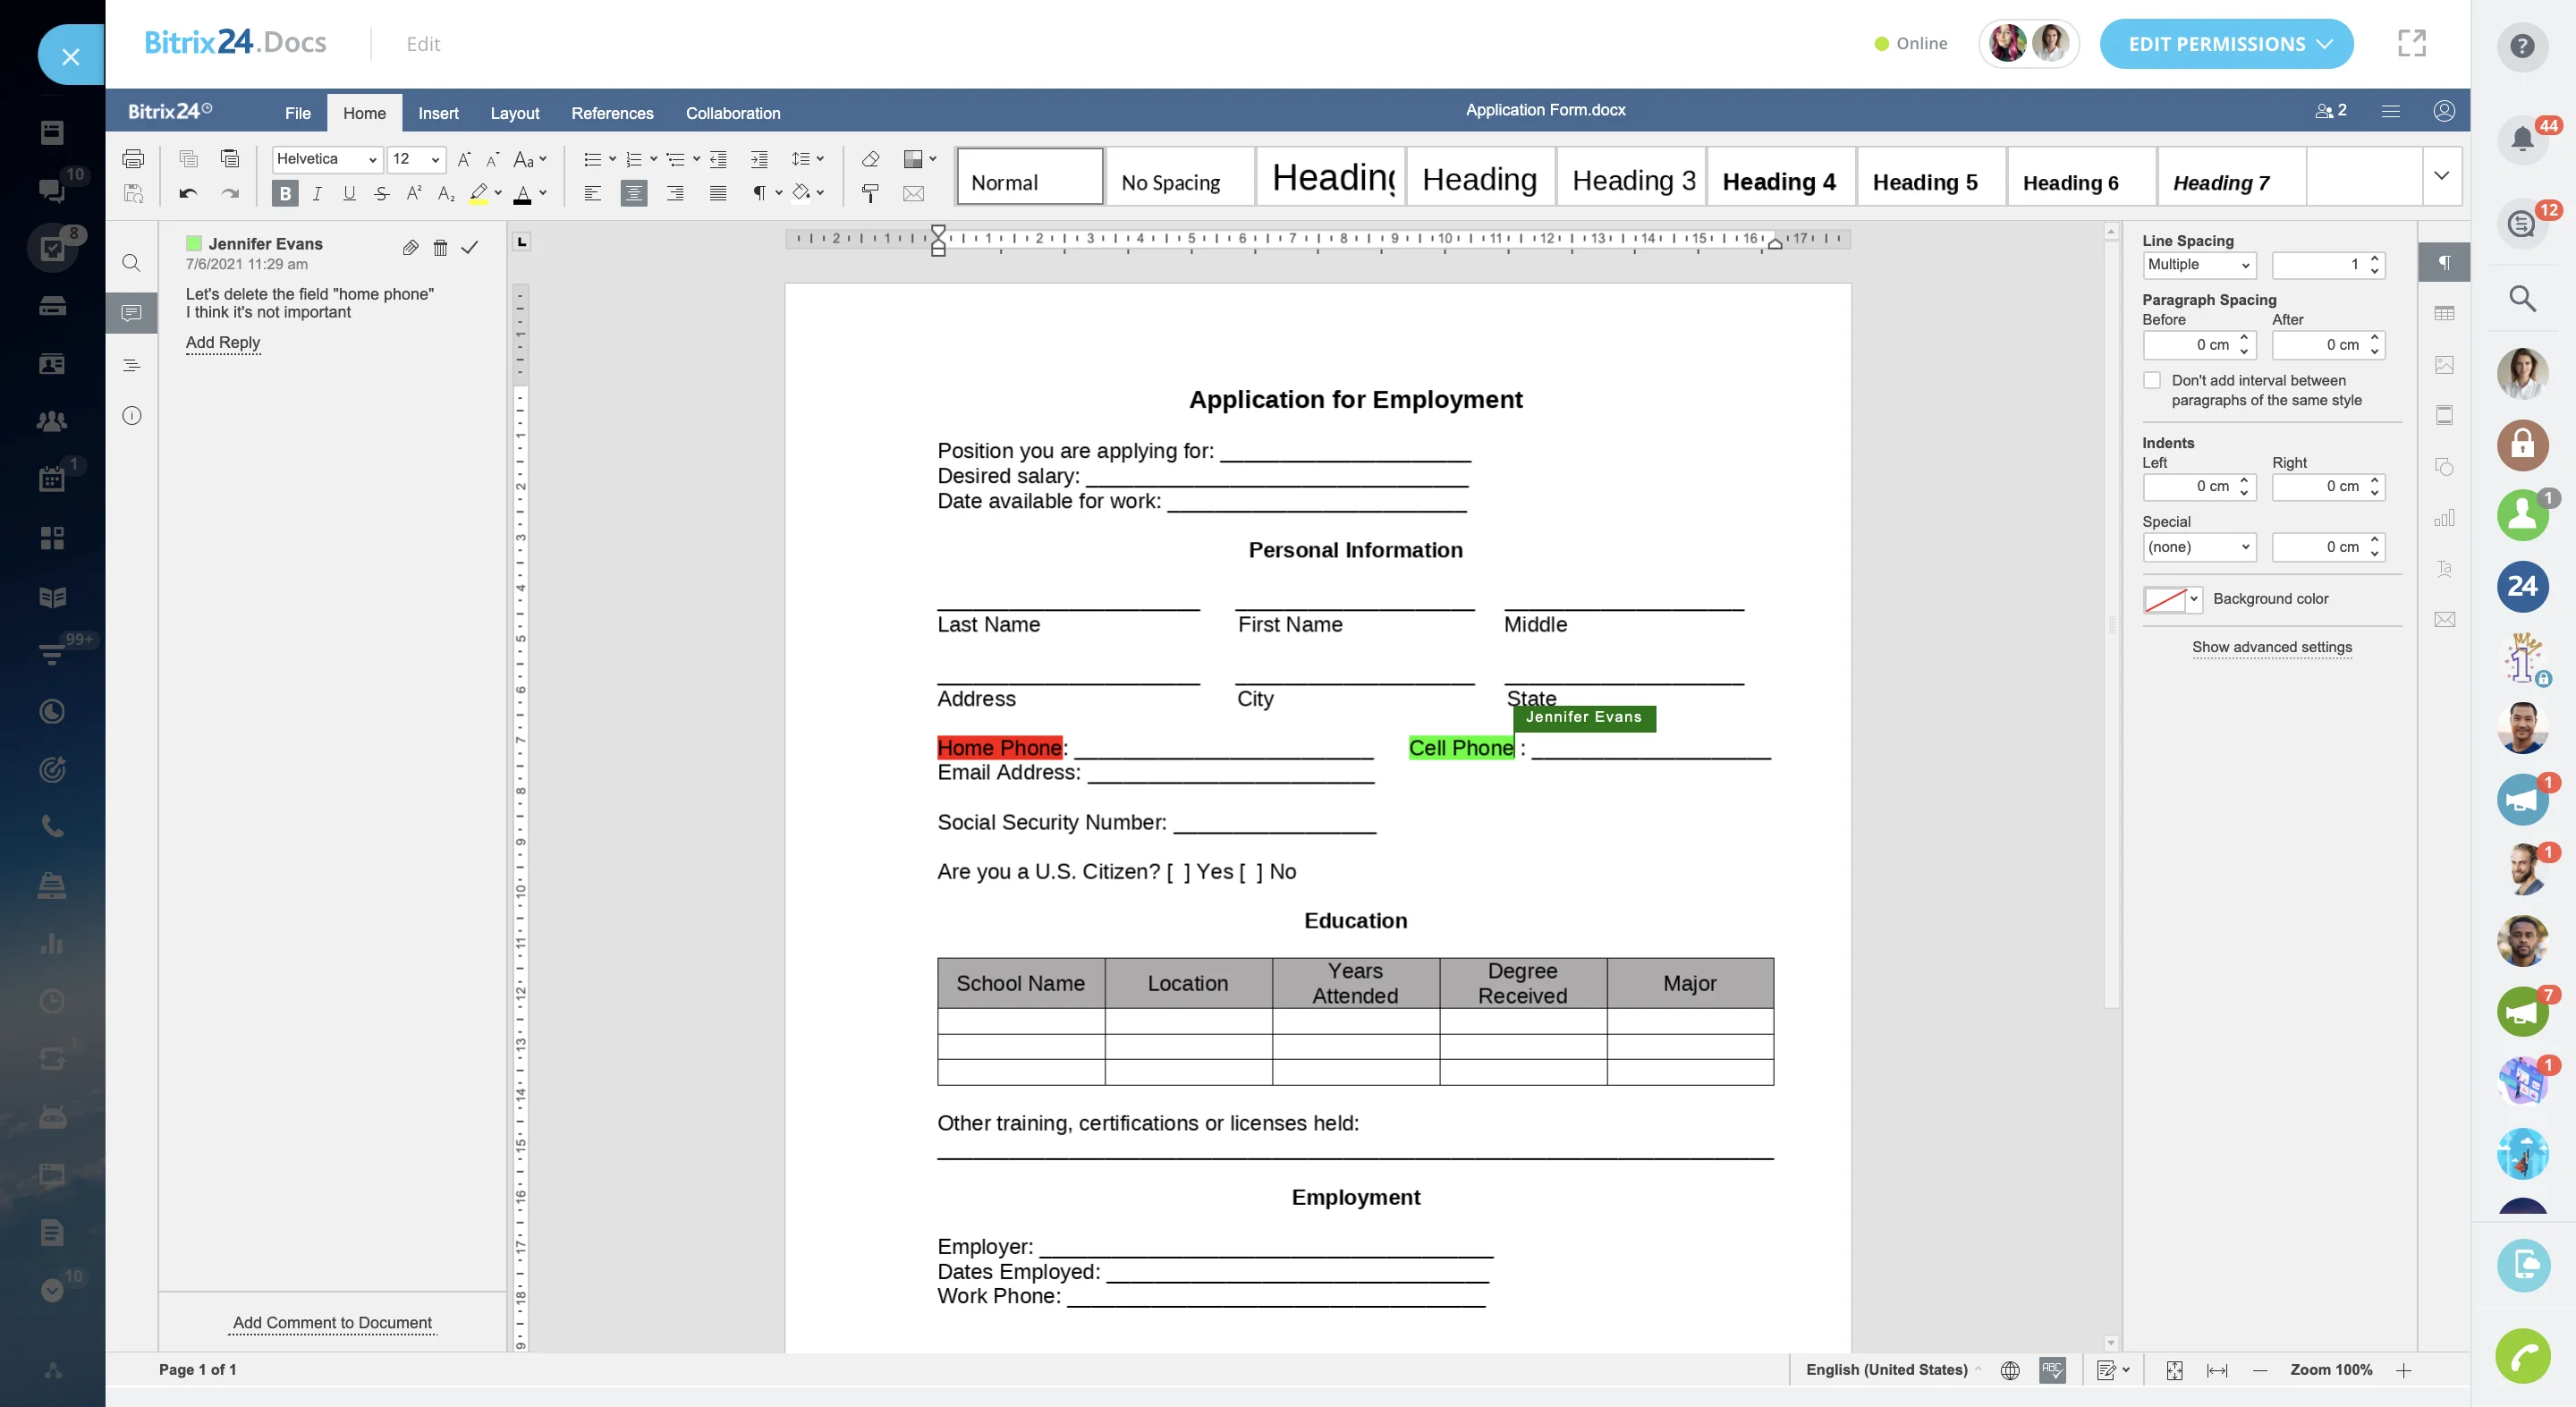Delete Jennifer Evans' comment with the trash icon
Image resolution: width=2576 pixels, height=1407 pixels.
[x=440, y=248]
